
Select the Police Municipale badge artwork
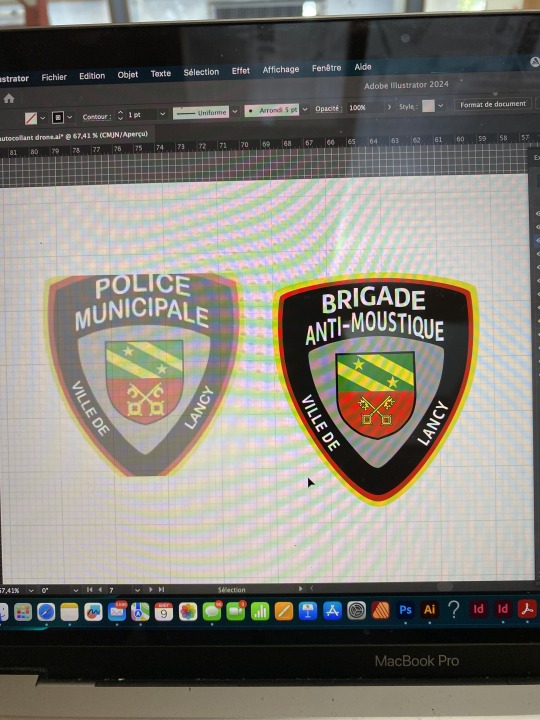pos(143,375)
